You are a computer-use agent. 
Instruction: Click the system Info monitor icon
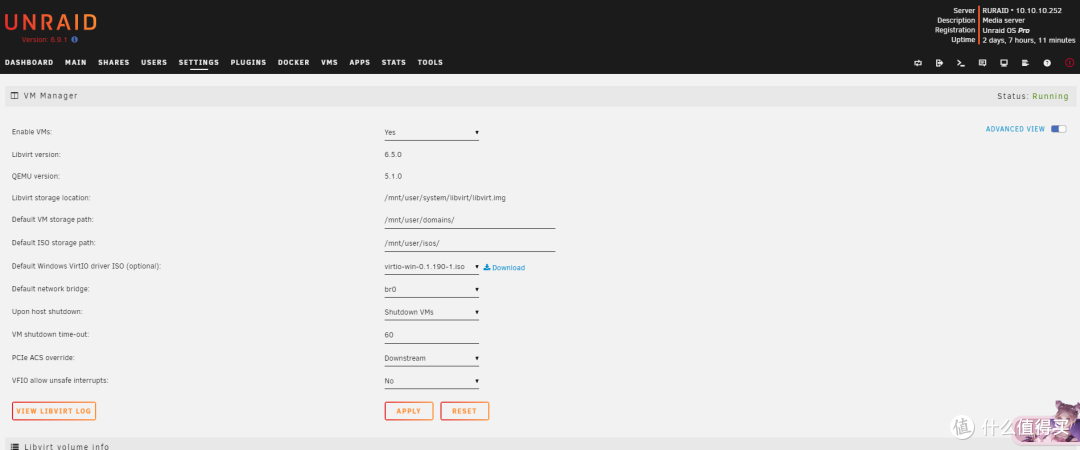1004,63
